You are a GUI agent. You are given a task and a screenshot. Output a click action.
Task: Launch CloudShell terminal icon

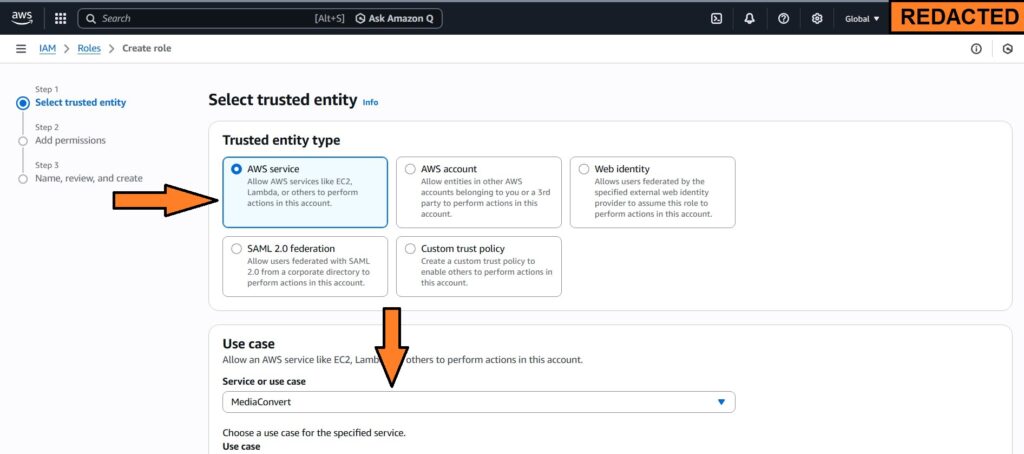pyautogui.click(x=716, y=18)
